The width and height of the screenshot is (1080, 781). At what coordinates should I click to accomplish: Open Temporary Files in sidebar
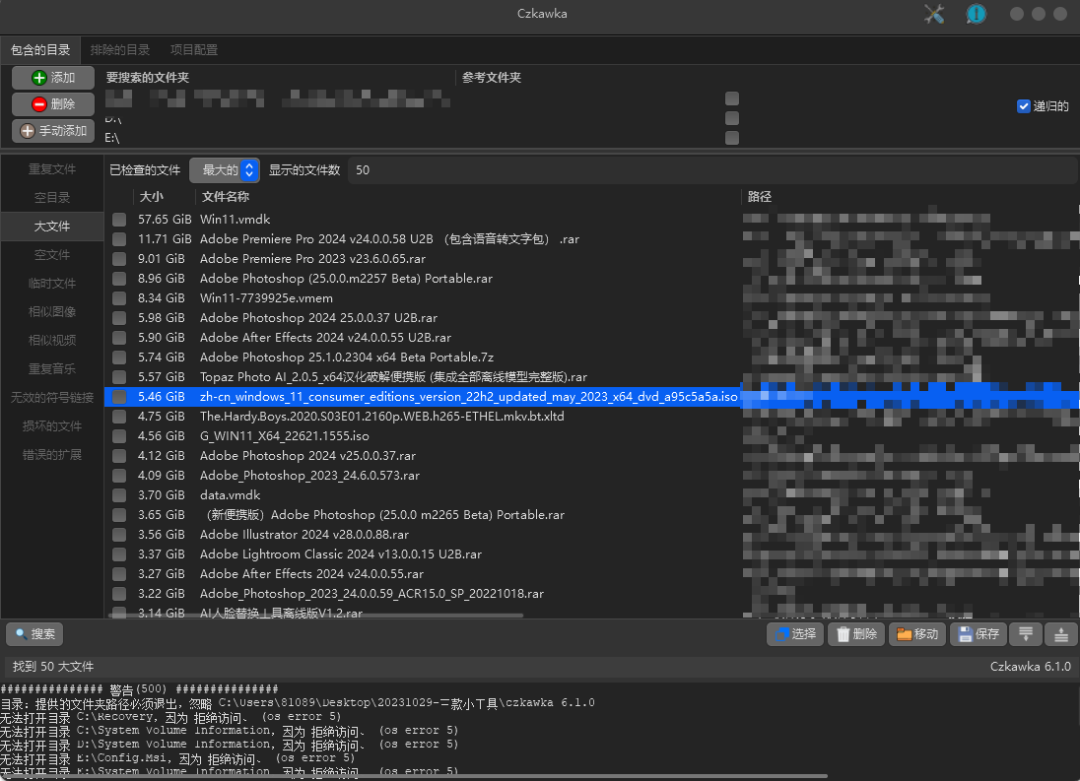52,284
